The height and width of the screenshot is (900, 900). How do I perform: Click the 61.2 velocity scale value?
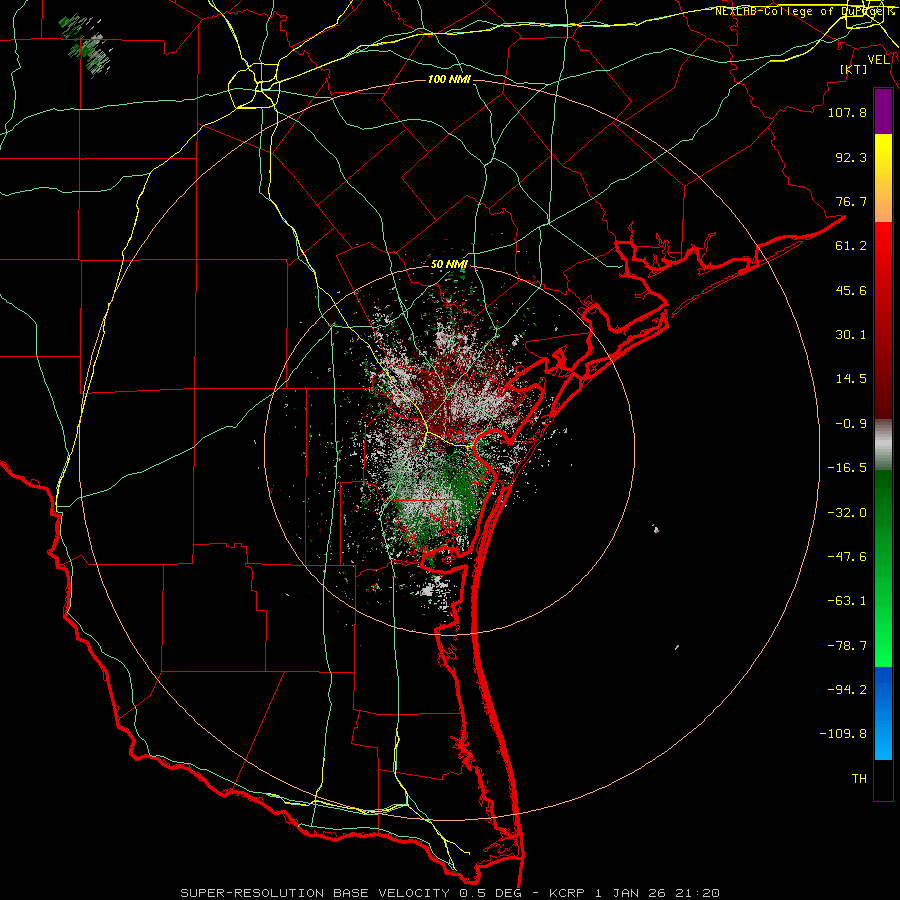851,246
